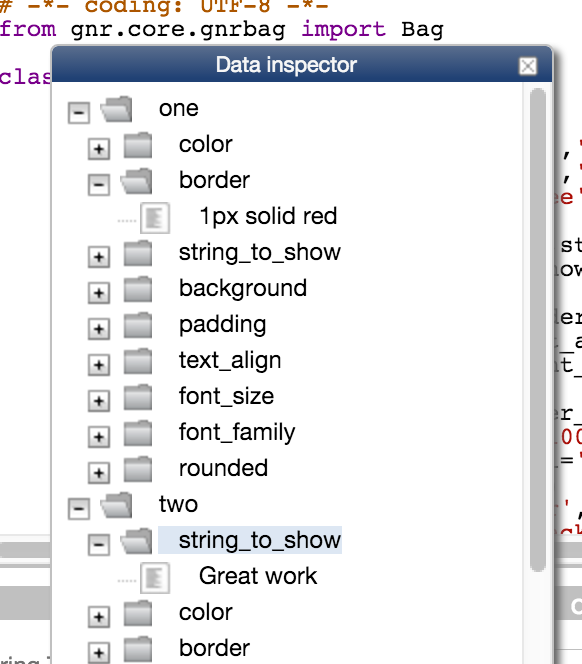This screenshot has height=664, width=582.
Task: Select the 'font_family' tree label
Action: (x=237, y=432)
